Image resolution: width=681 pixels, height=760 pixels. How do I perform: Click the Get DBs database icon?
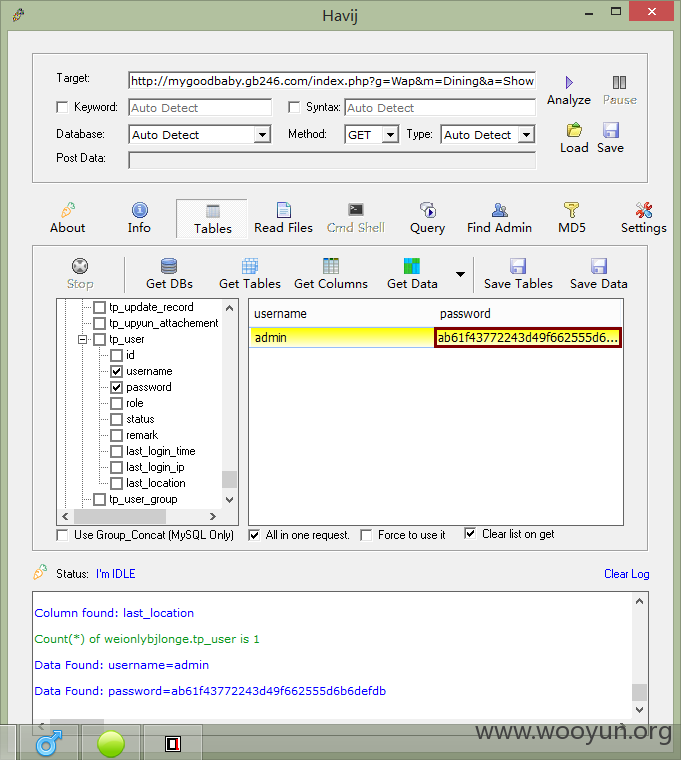[169, 266]
